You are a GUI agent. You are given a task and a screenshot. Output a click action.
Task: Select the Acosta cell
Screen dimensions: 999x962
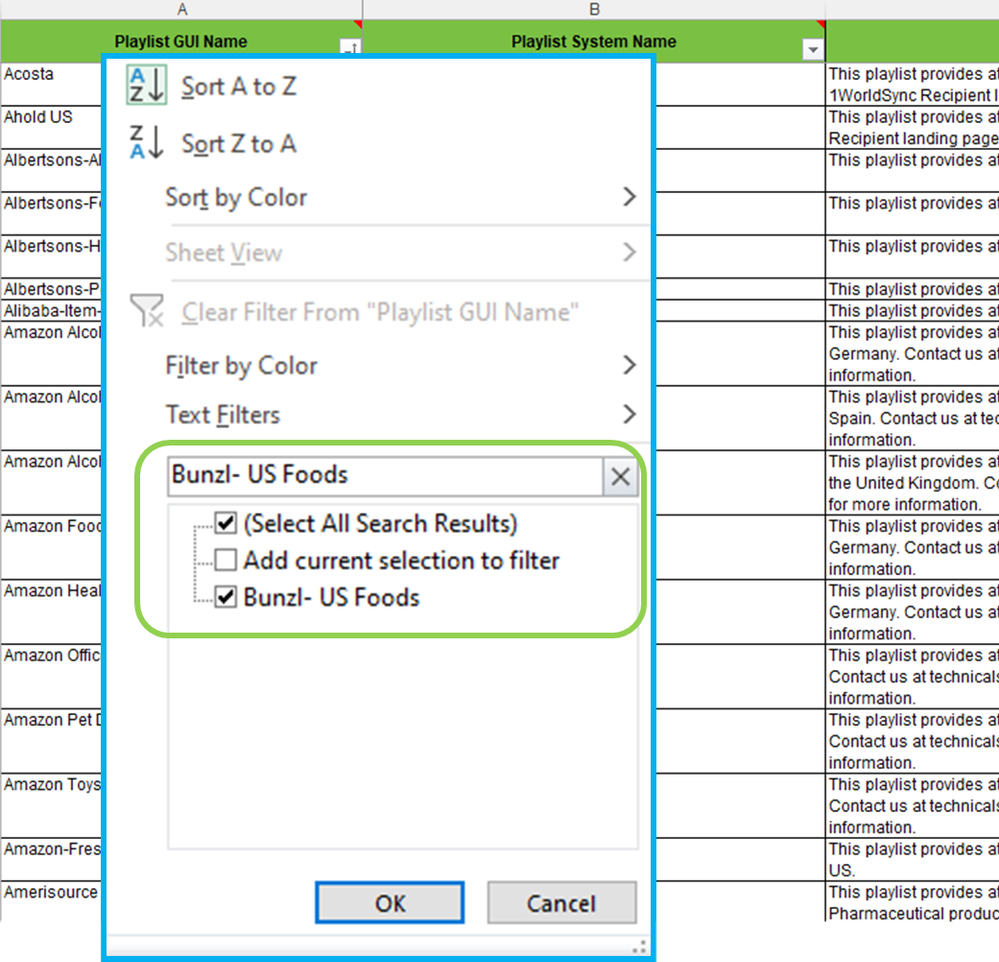50,85
